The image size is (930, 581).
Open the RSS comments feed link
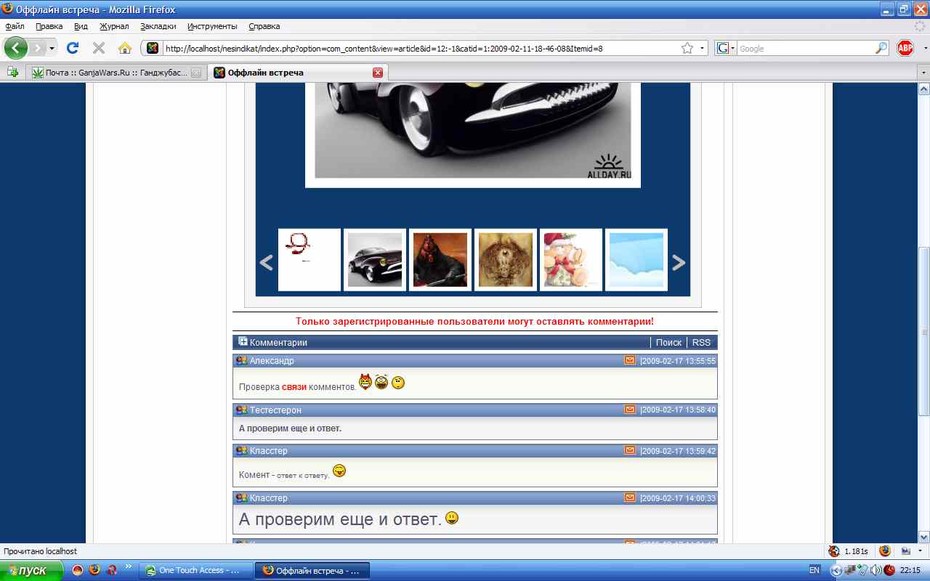tap(701, 342)
